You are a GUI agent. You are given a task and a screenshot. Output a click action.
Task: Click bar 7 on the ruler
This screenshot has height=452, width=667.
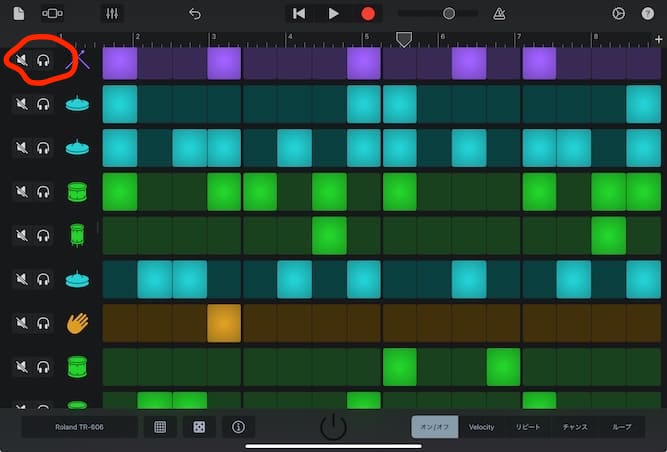[519, 37]
